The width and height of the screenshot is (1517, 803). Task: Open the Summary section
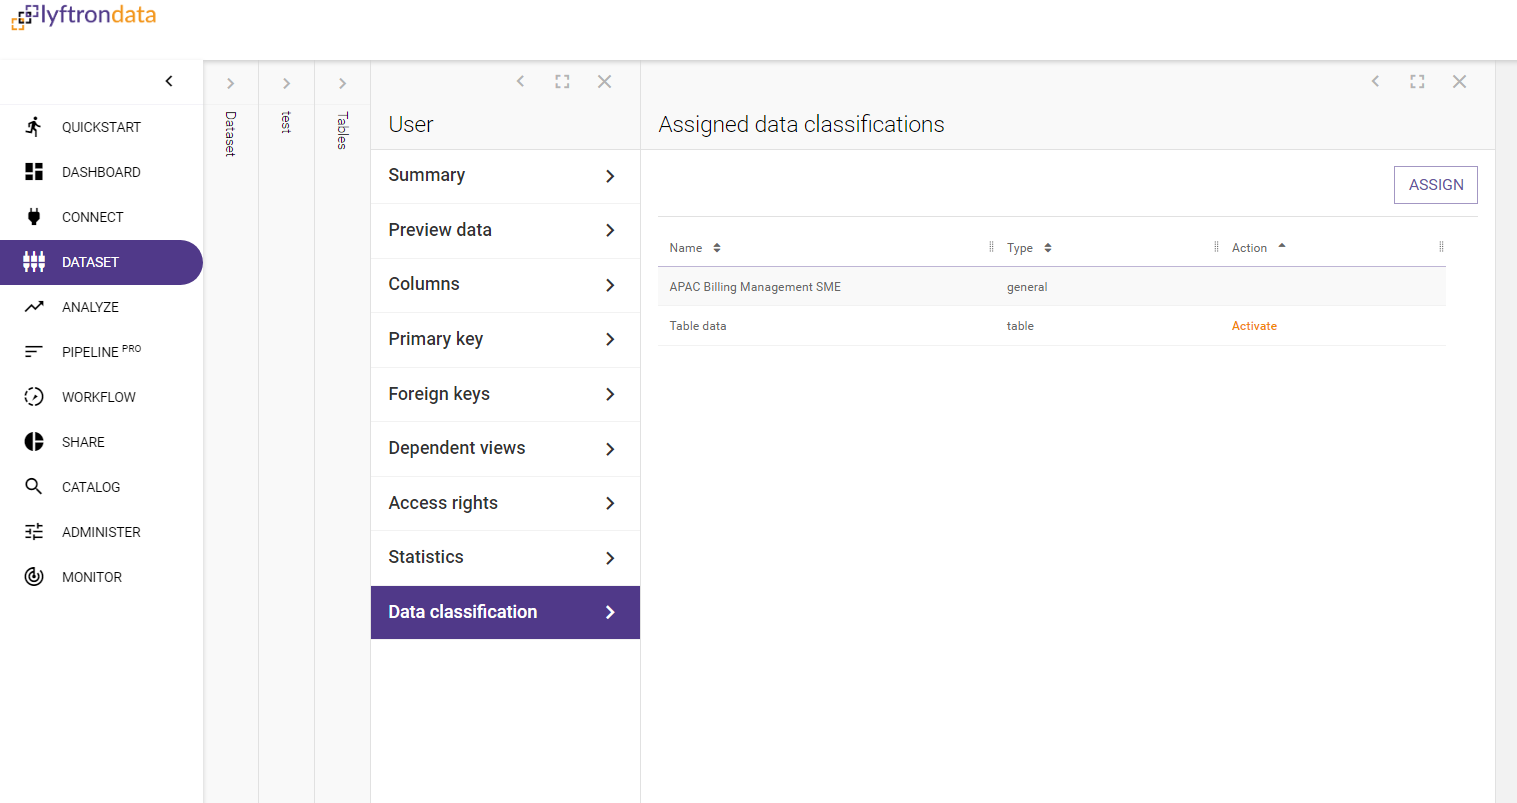(505, 176)
